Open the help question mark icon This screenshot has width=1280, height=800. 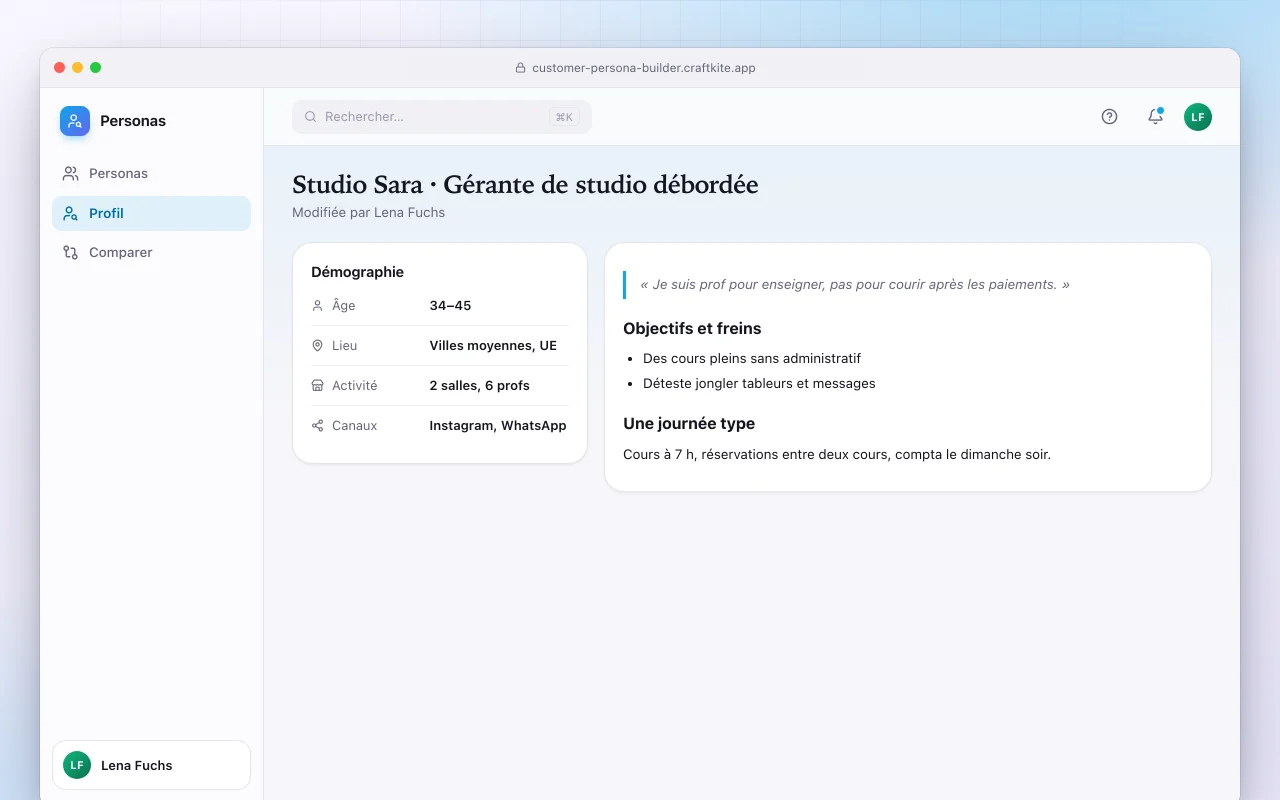pyautogui.click(x=1109, y=117)
